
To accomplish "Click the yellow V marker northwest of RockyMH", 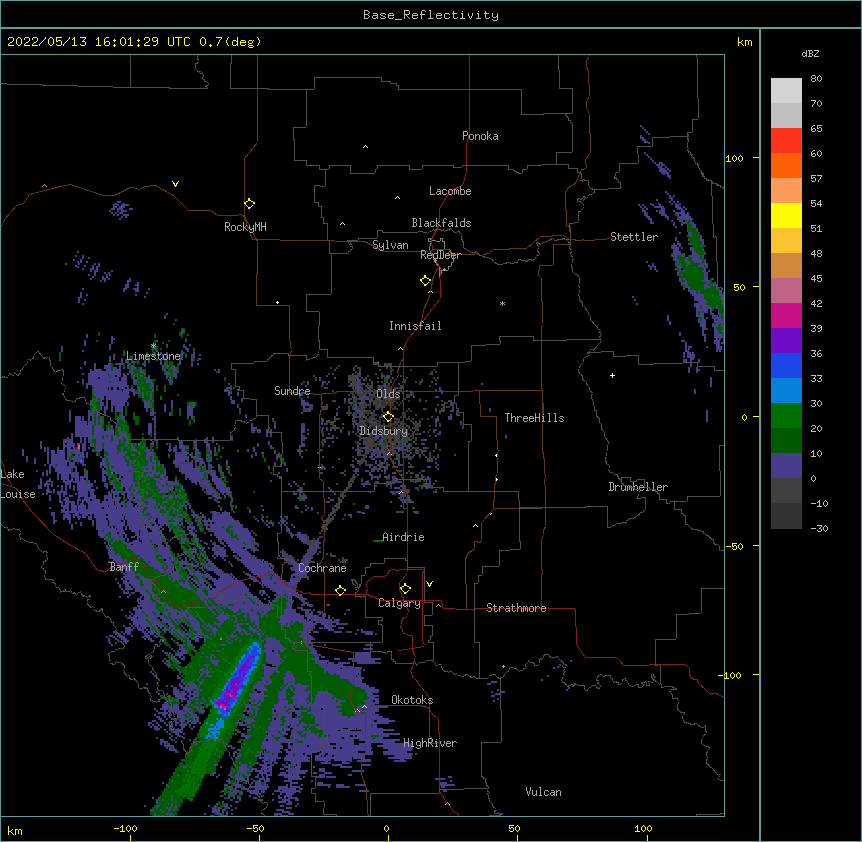I will point(175,184).
